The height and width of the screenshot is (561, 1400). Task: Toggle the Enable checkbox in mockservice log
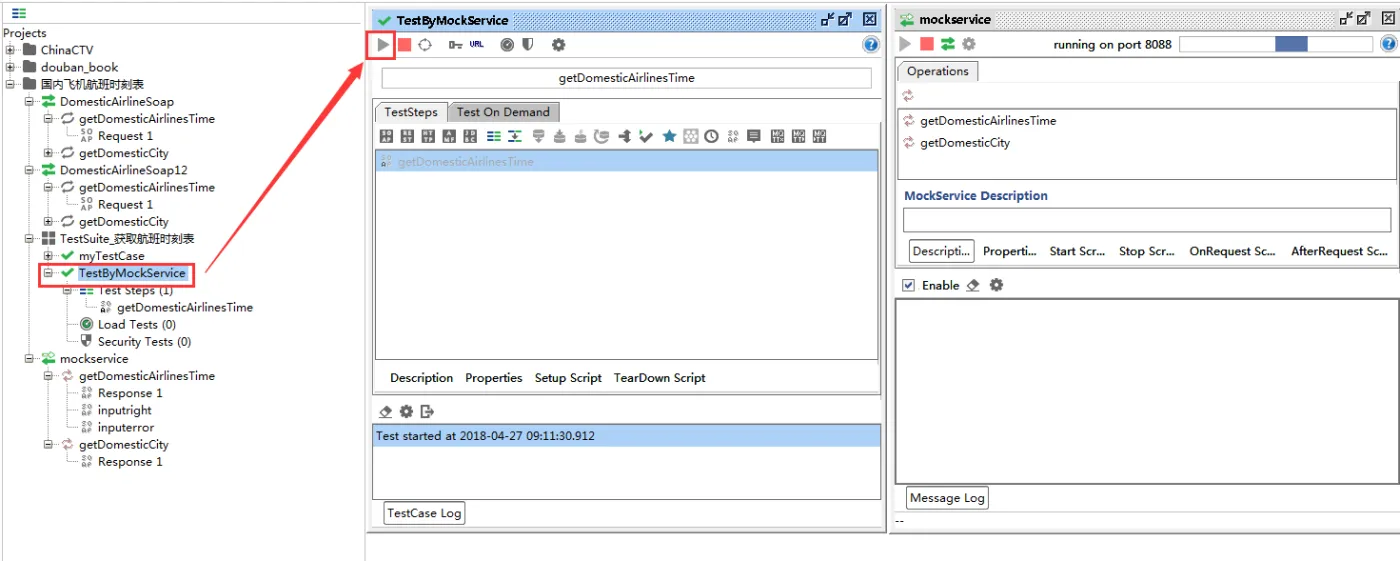(x=908, y=285)
